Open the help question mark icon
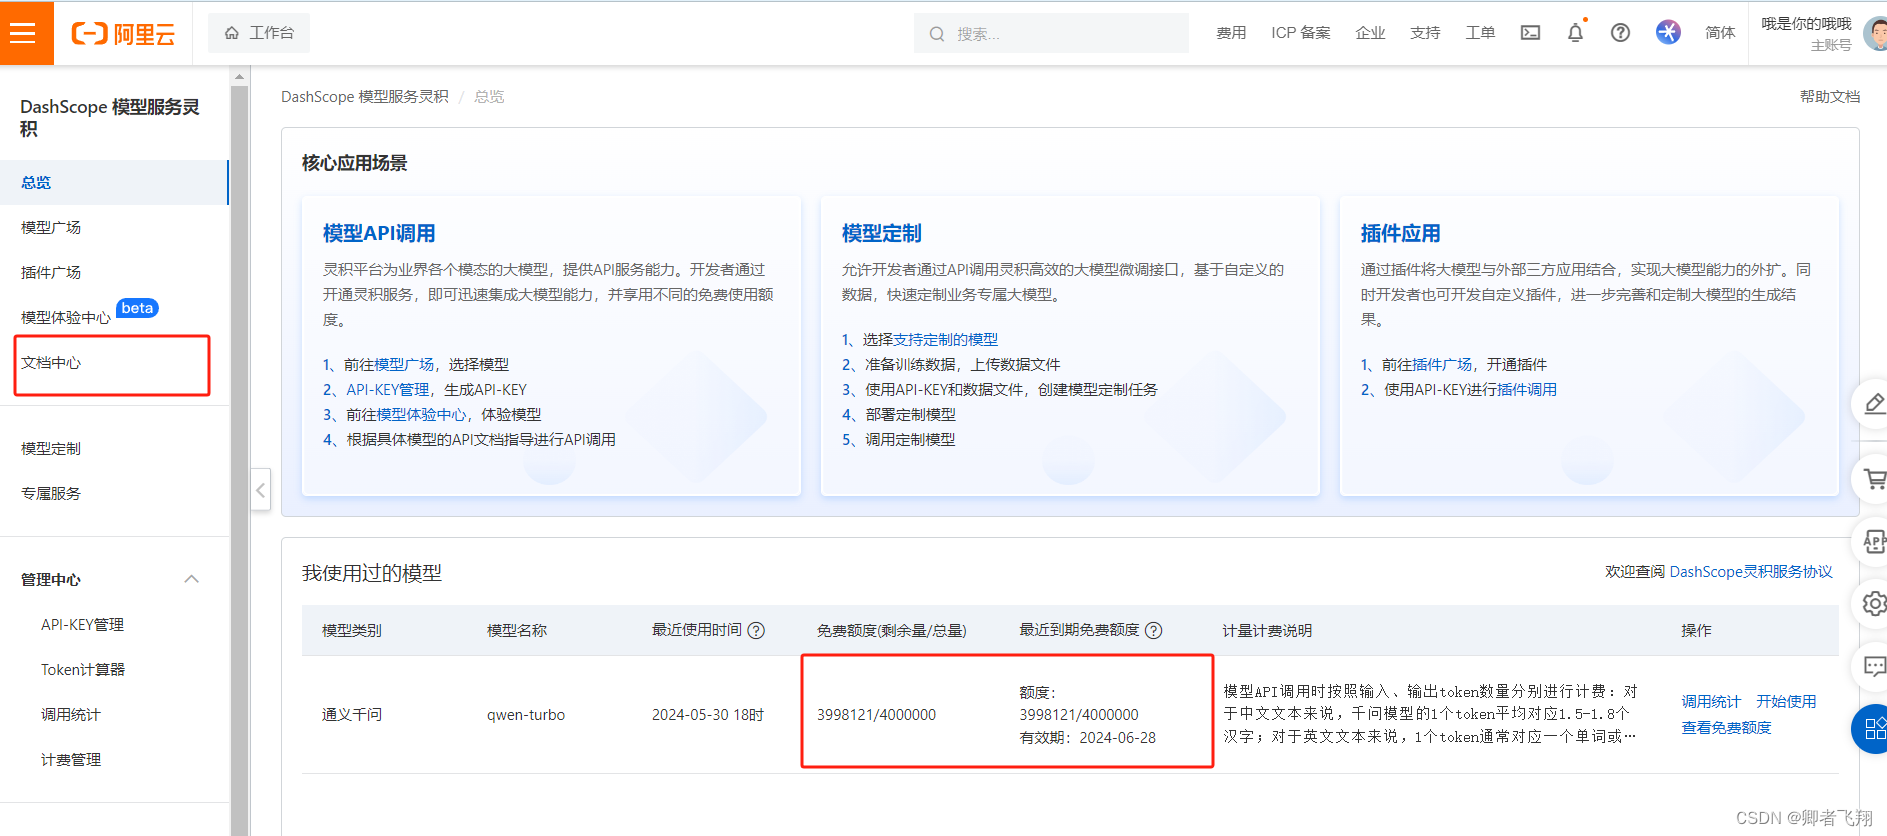This screenshot has height=836, width=1887. pyautogui.click(x=1620, y=33)
